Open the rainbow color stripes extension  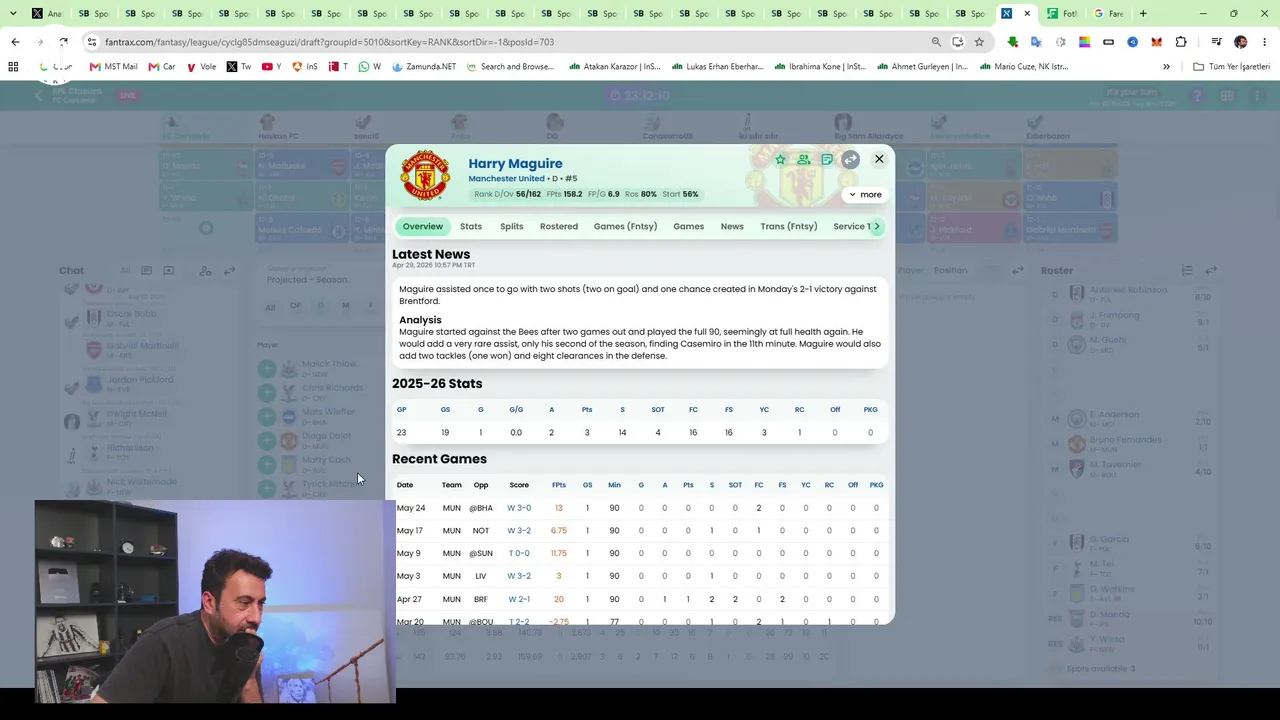pos(1084,42)
